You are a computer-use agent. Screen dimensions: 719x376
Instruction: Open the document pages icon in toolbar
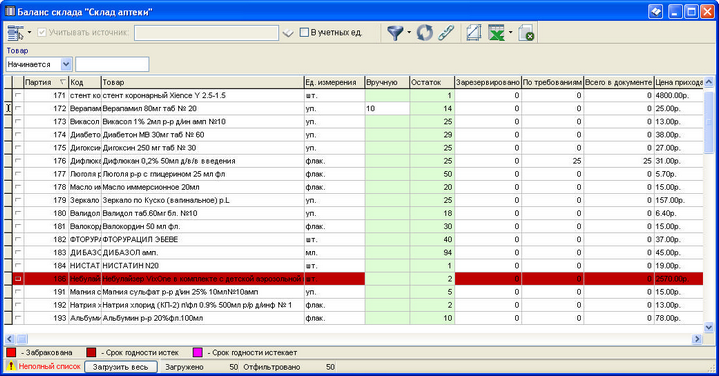click(x=474, y=33)
